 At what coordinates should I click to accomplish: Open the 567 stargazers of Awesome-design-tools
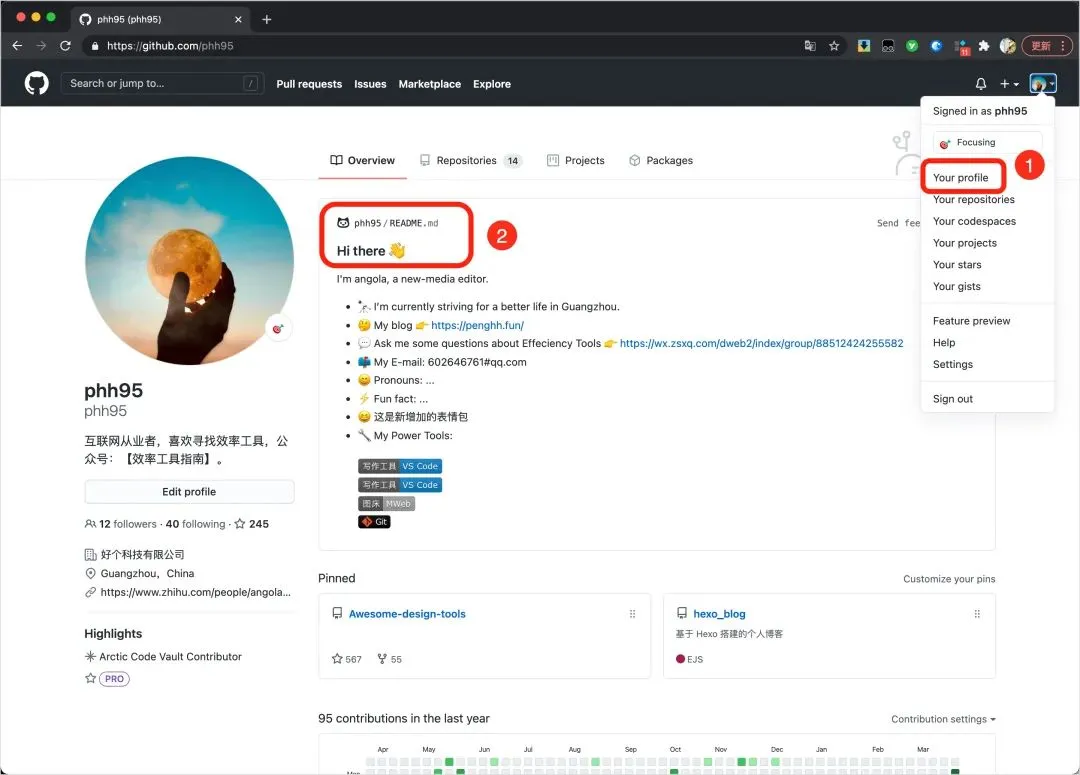[346, 659]
